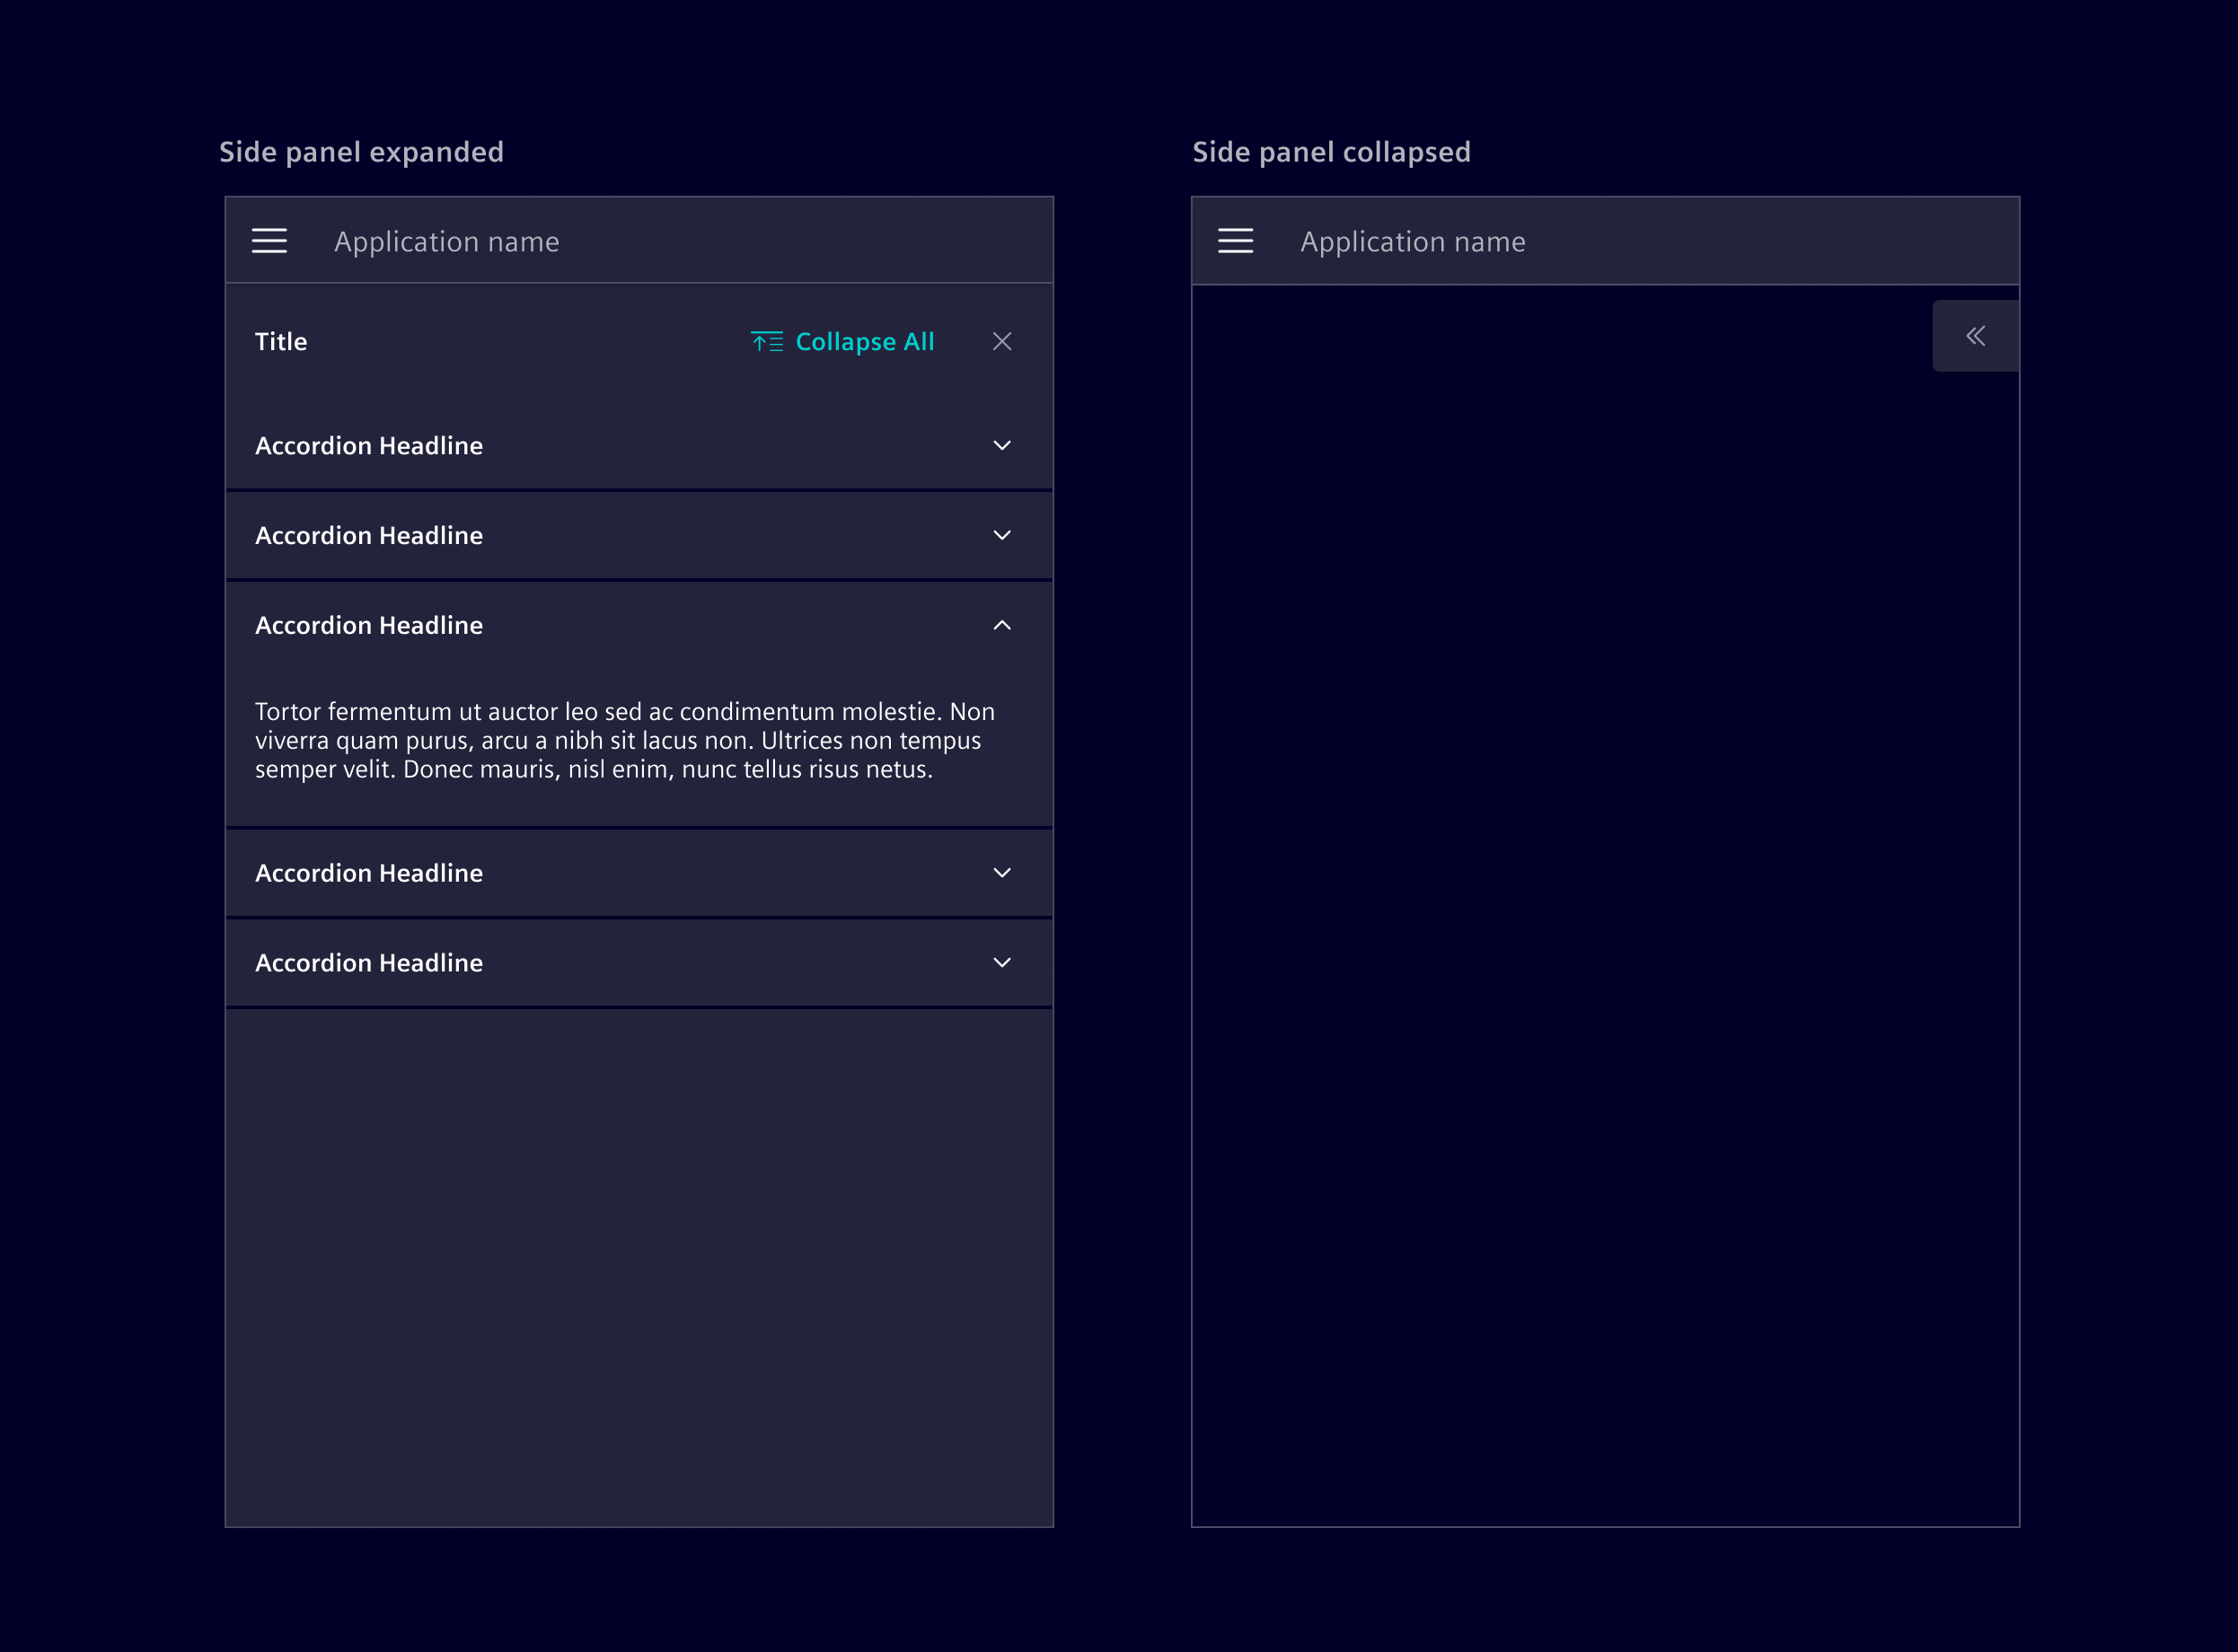Expand the first accordion chevron
Image resolution: width=2238 pixels, height=1652 pixels.
[1002, 446]
